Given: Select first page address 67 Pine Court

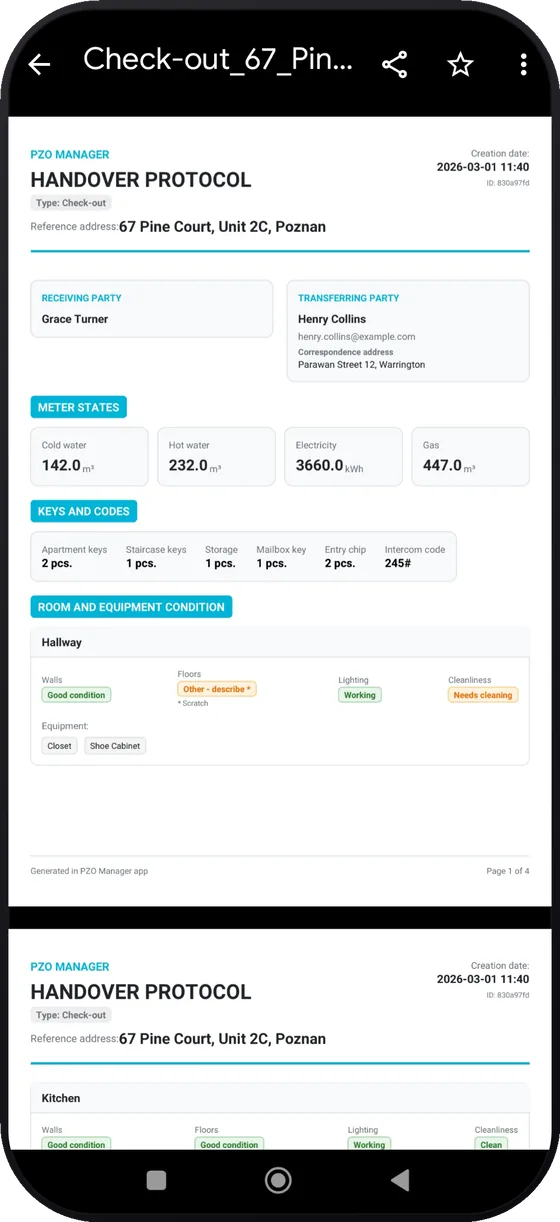Looking at the screenshot, I should pyautogui.click(x=222, y=227).
